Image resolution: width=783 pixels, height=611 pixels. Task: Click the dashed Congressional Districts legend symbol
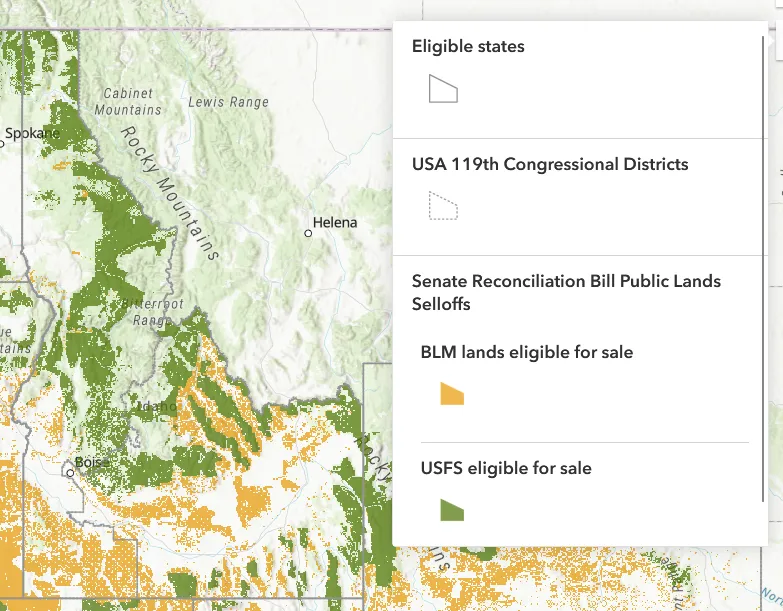443,206
